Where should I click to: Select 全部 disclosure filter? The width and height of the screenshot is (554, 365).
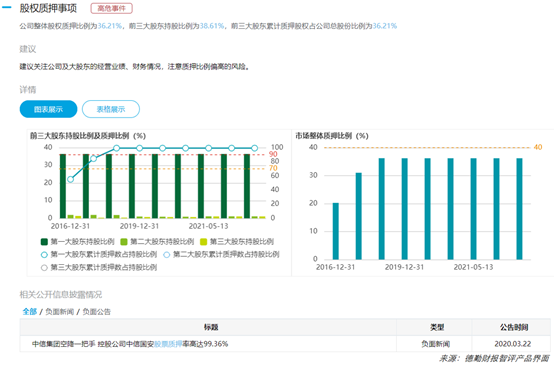30,312
